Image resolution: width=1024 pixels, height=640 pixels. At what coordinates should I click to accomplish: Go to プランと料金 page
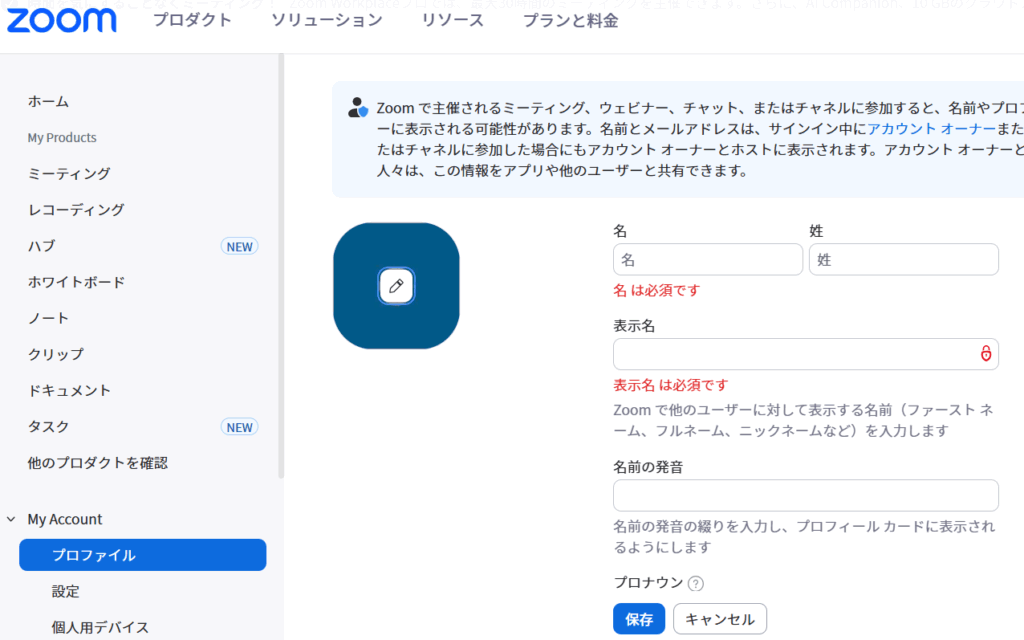coord(570,21)
